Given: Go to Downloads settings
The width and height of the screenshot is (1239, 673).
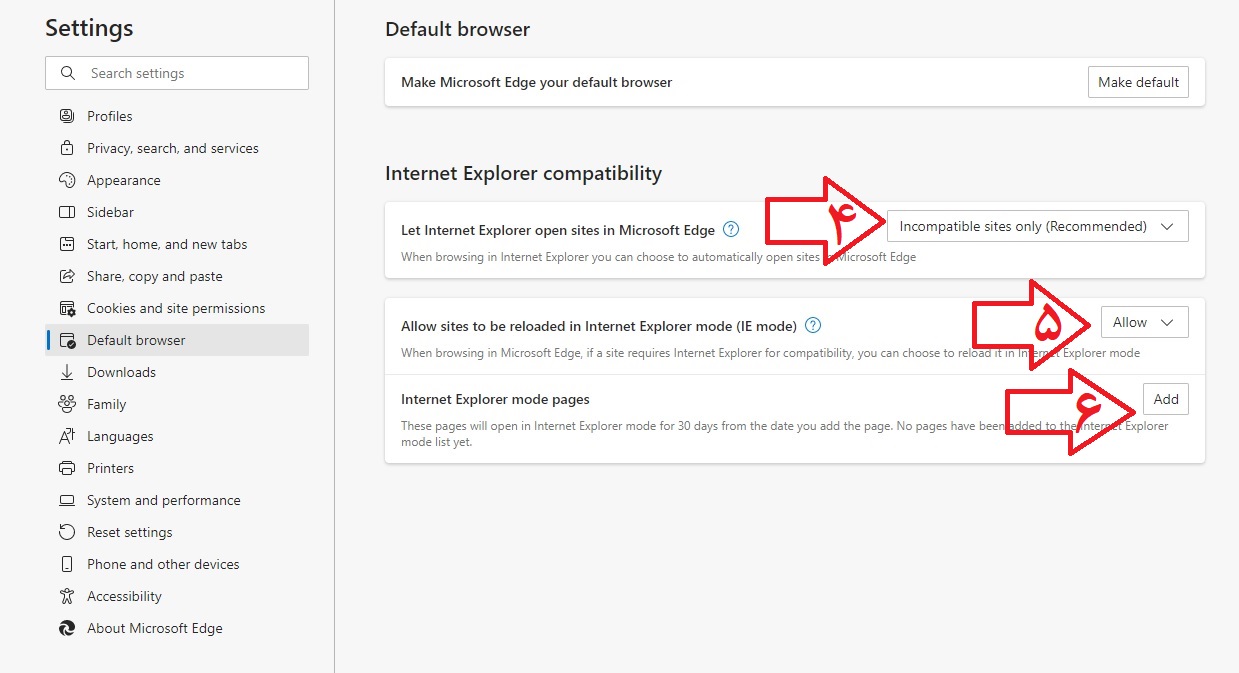Looking at the screenshot, I should tap(177, 372).
